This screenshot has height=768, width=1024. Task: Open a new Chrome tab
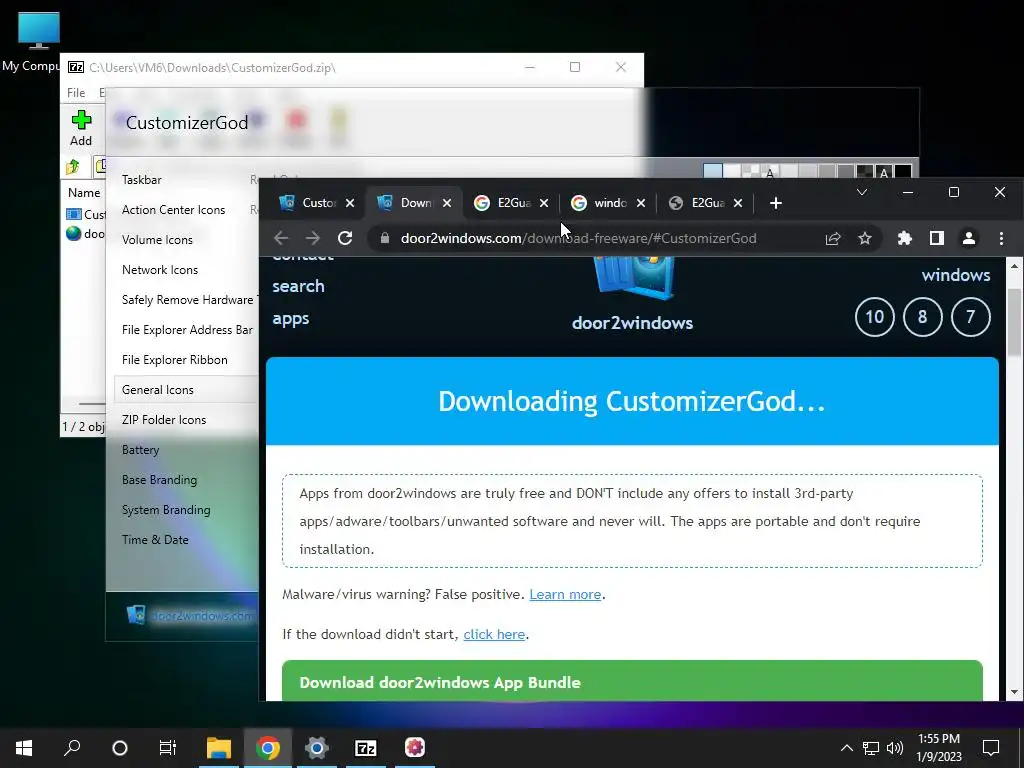[776, 203]
